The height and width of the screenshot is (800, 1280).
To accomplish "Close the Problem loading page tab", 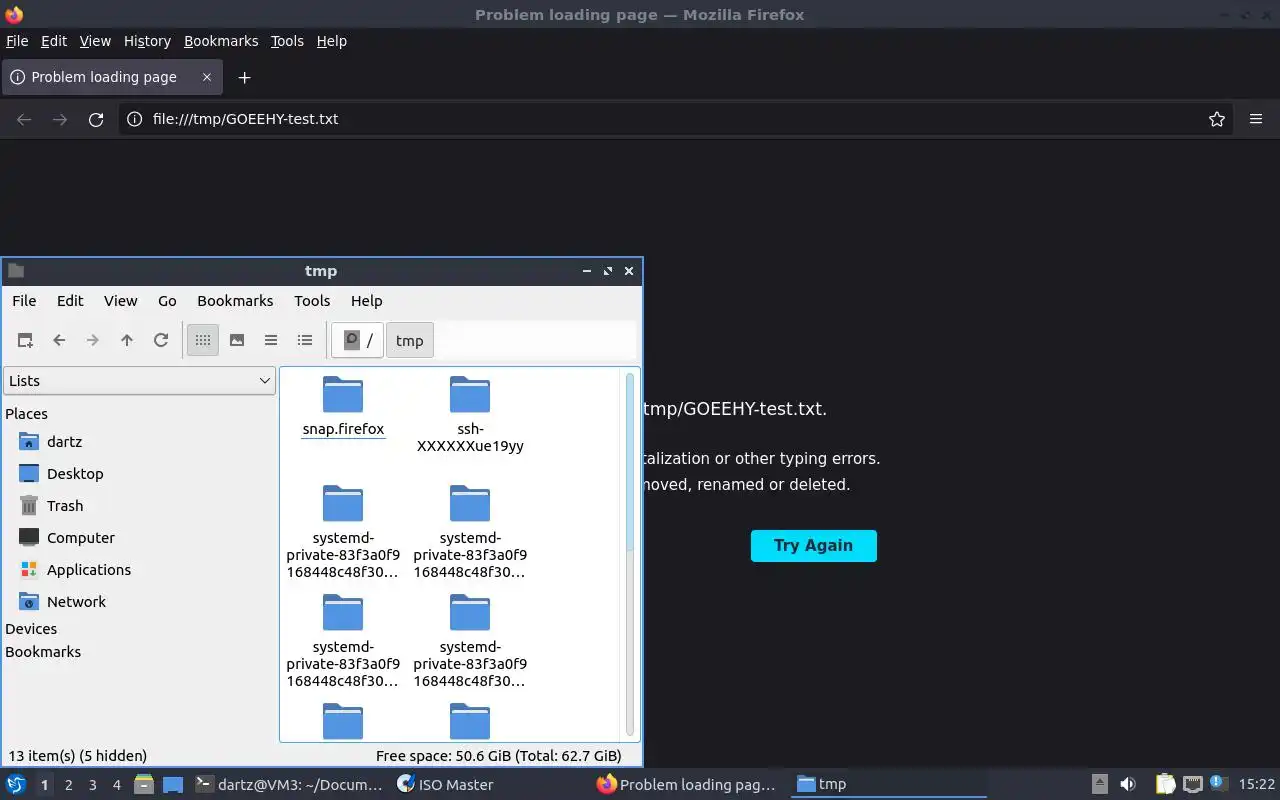I will pos(207,77).
